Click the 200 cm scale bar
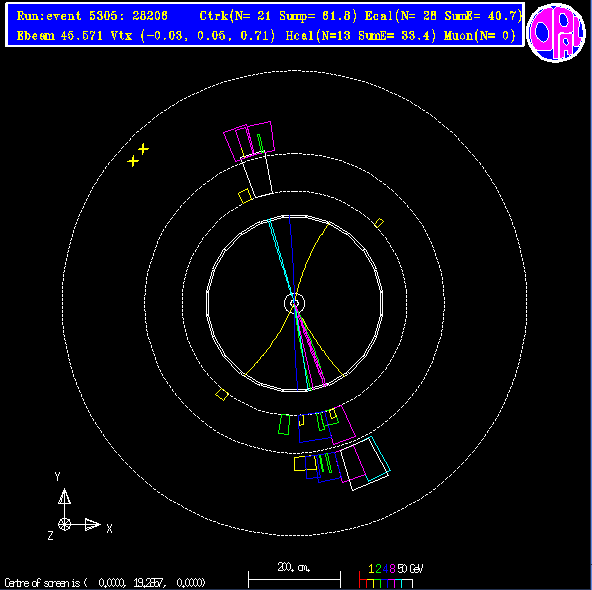 click(294, 579)
